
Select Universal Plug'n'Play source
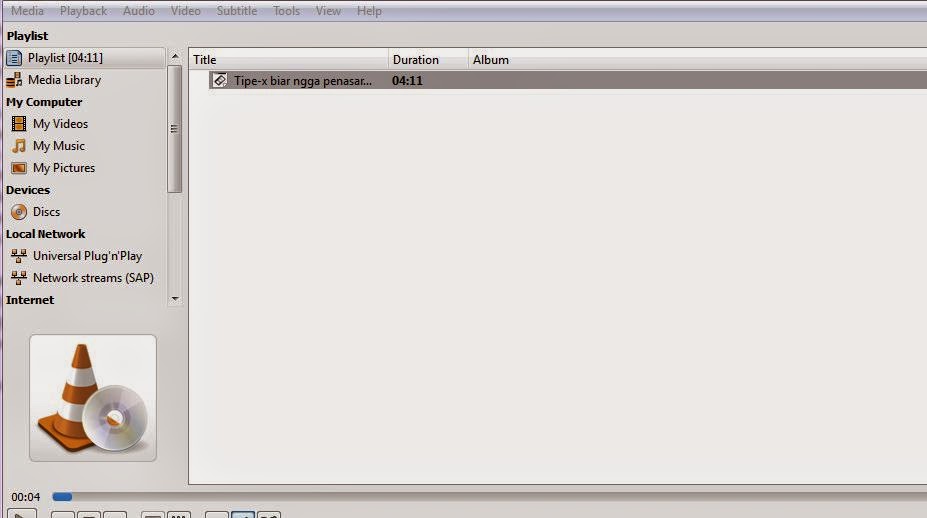[87, 256]
